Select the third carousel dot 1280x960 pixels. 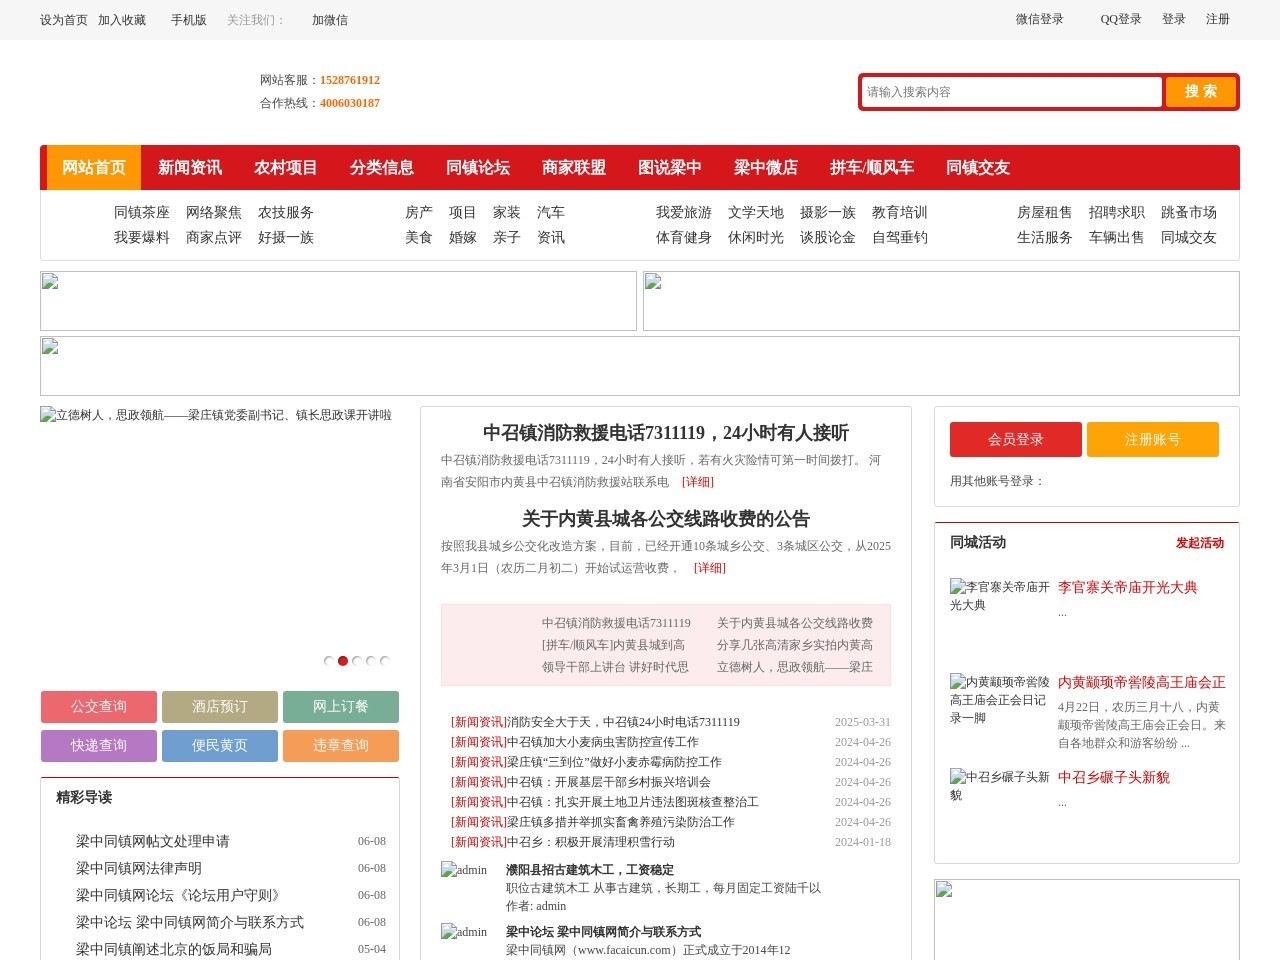click(357, 660)
